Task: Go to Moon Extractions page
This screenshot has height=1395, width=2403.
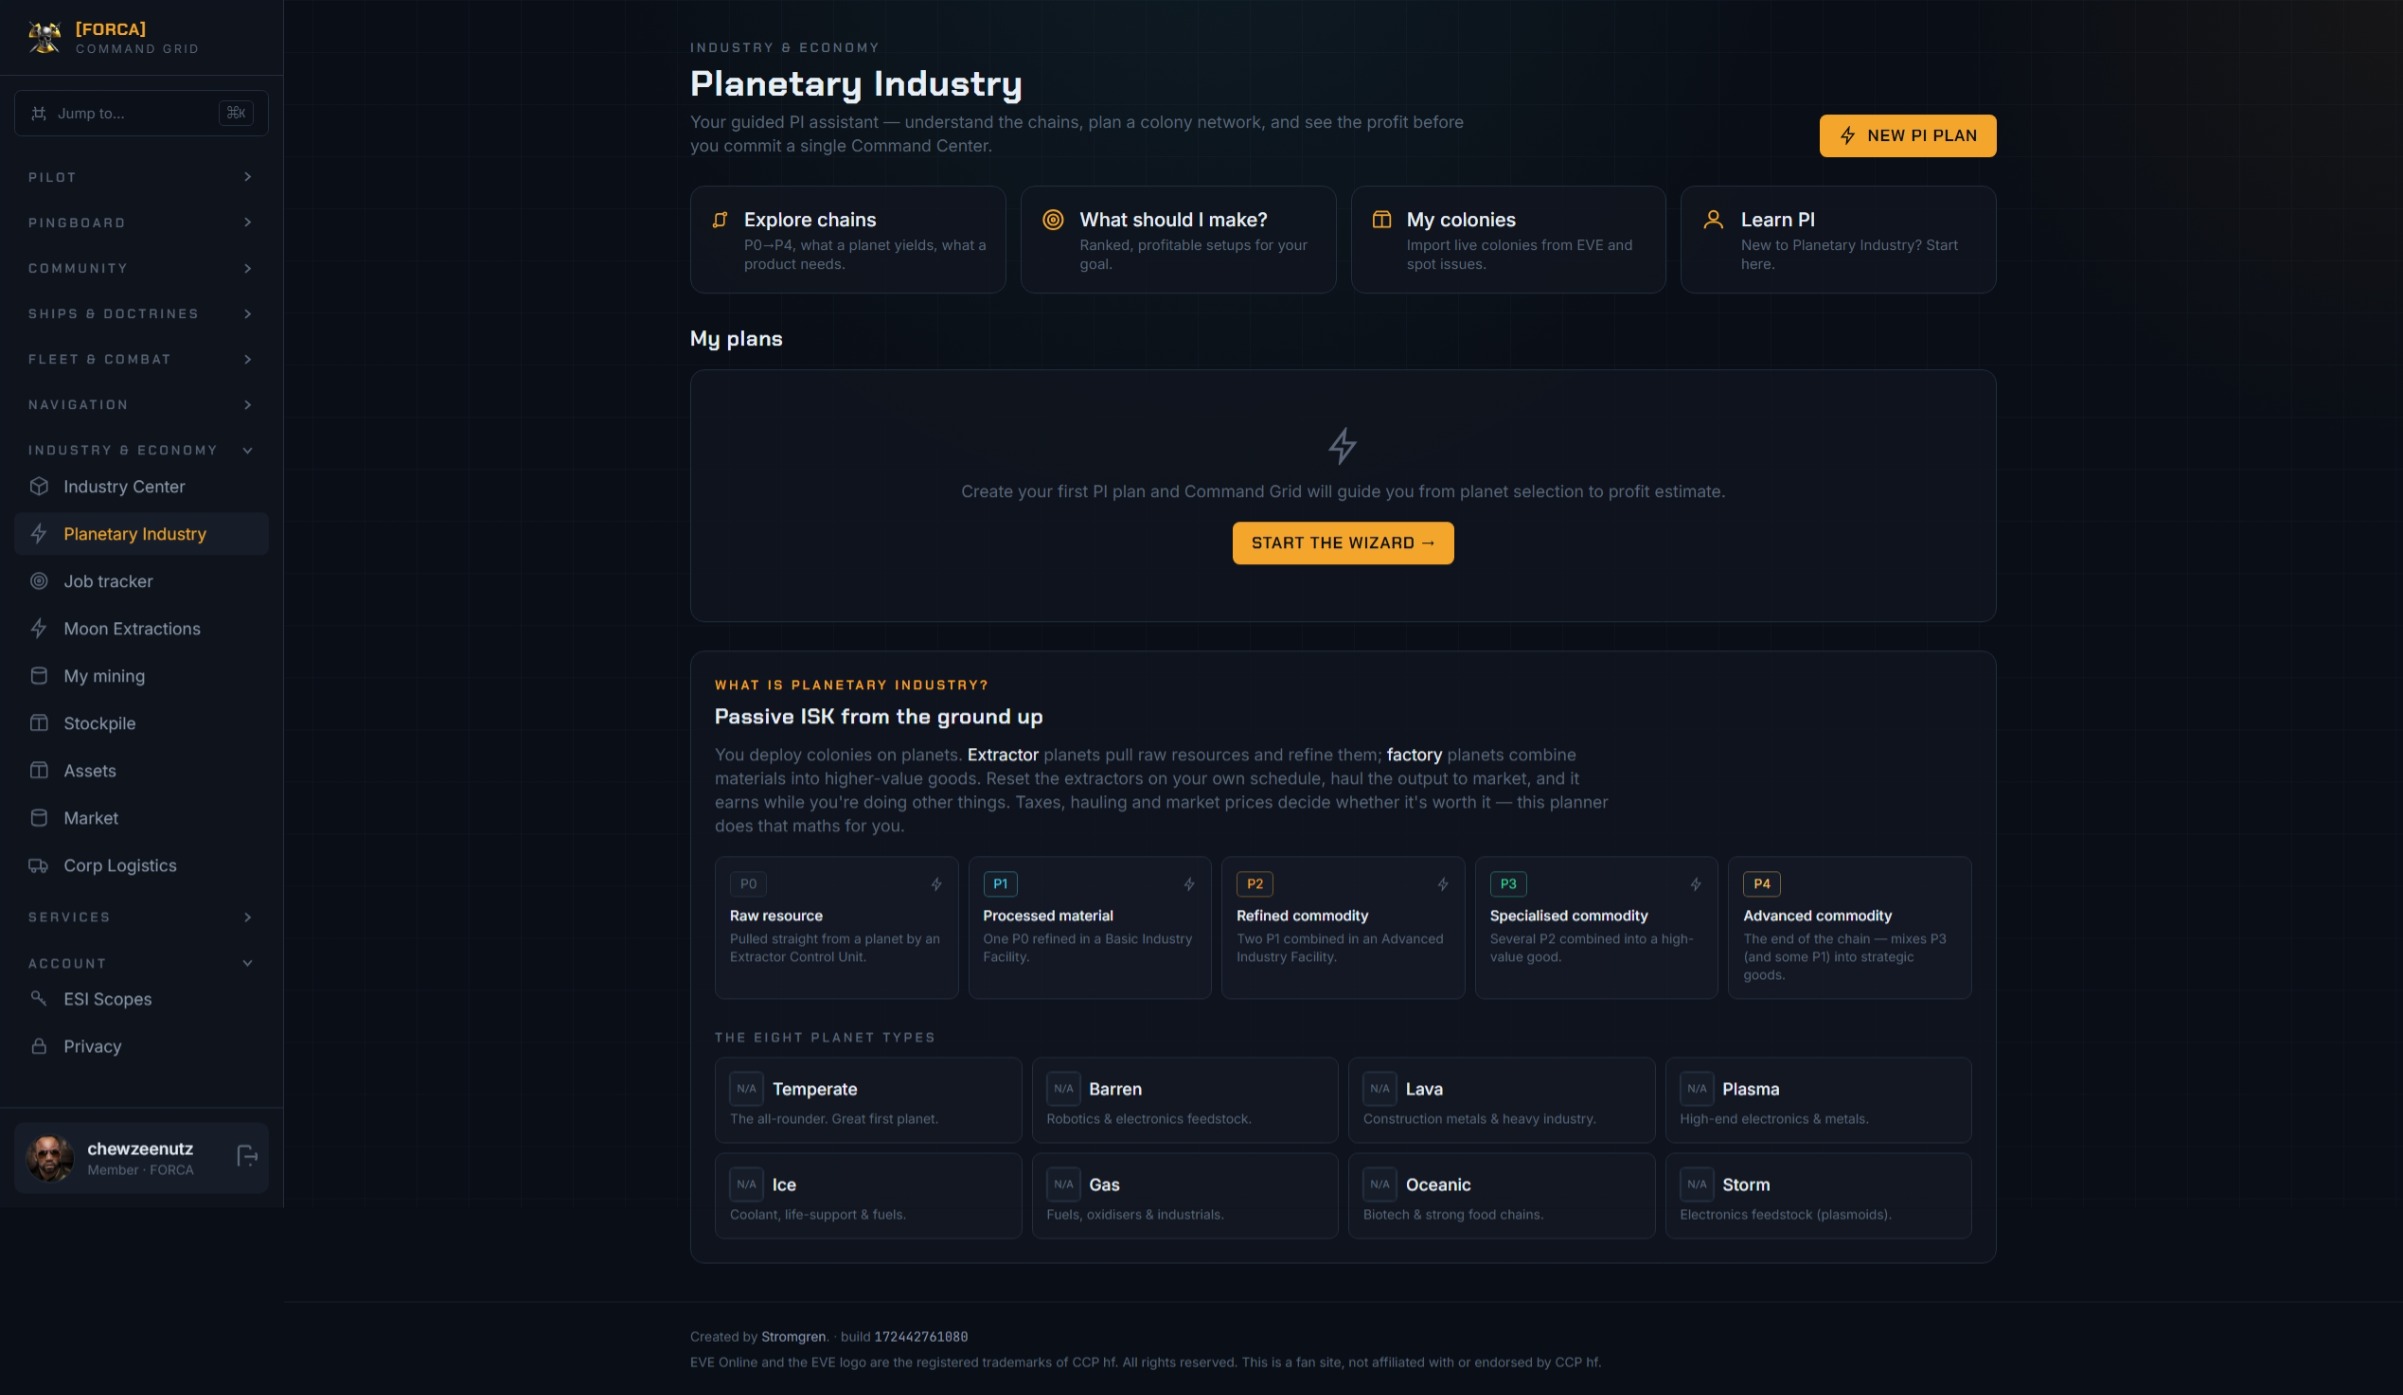Action: coord(141,628)
